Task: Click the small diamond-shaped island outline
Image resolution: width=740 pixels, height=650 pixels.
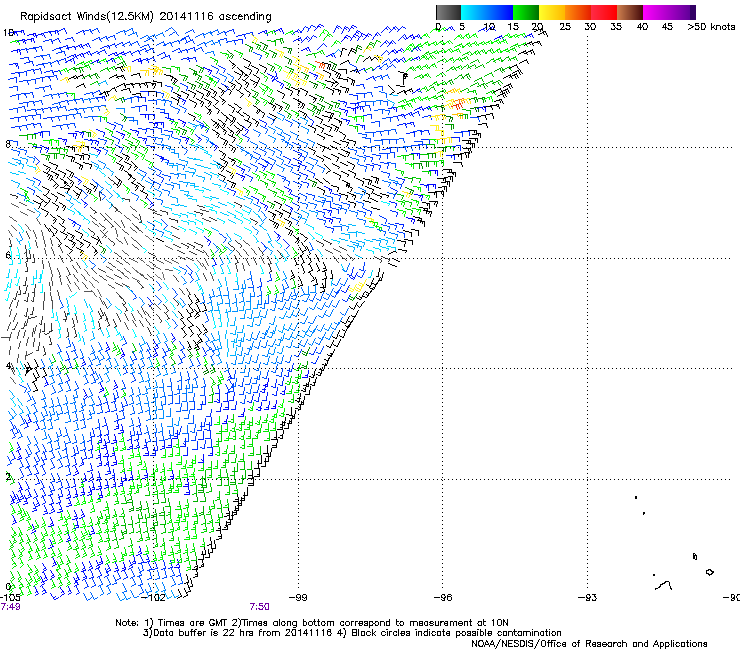Action: [x=709, y=572]
